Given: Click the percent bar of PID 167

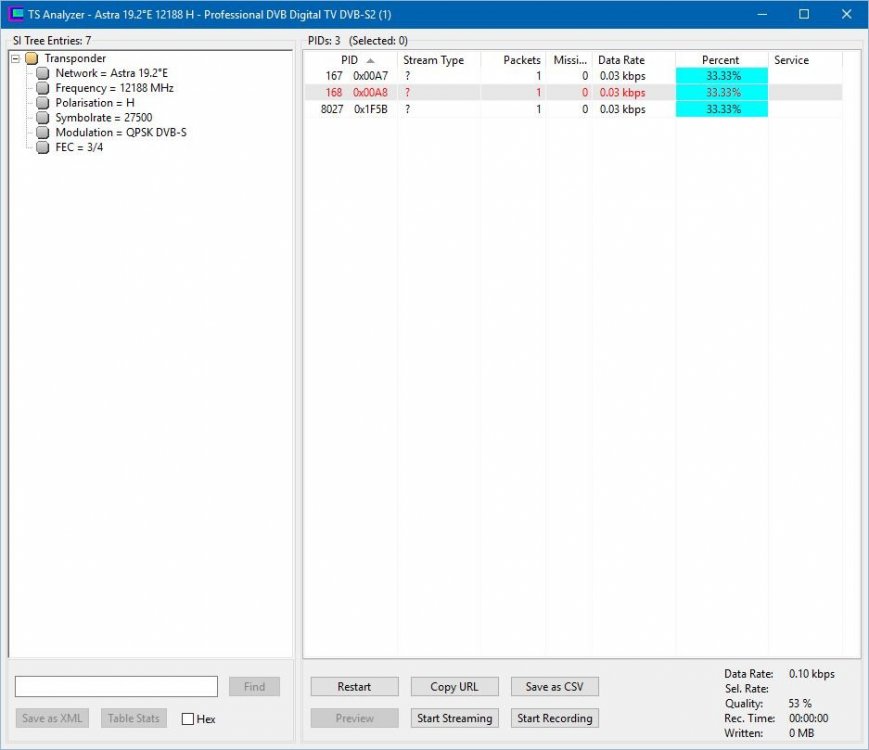Looking at the screenshot, I should 722,76.
